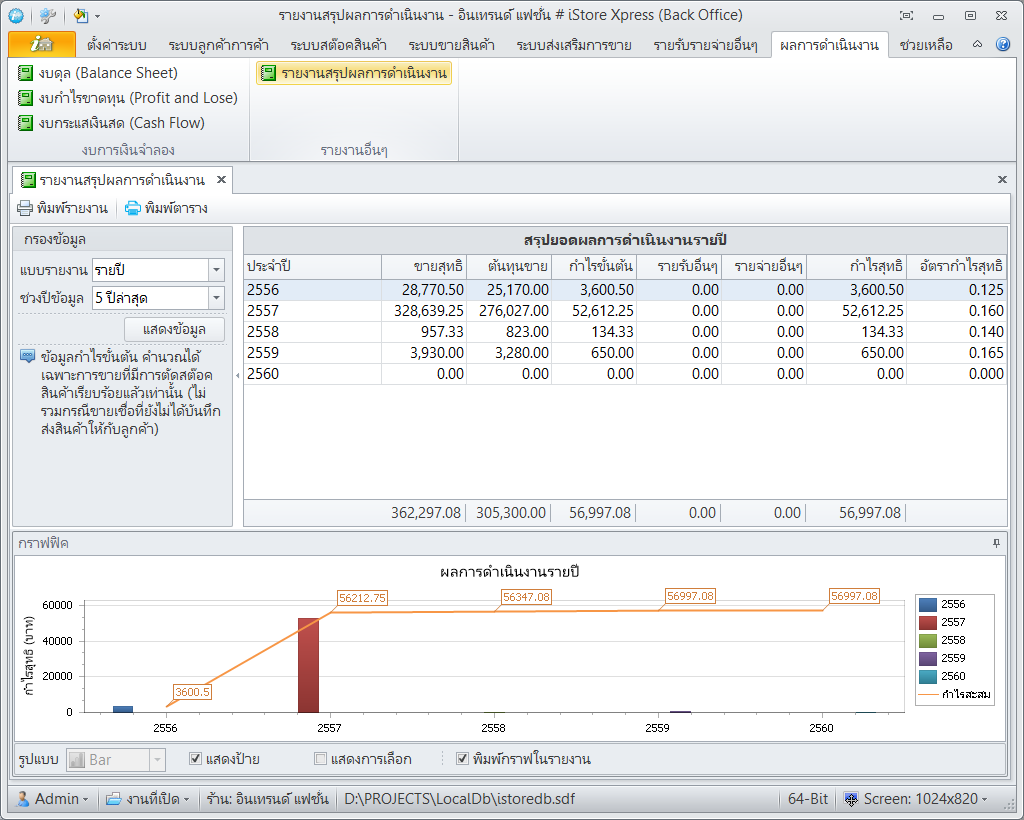Toggle the พิมพ์กราฟในรายงาน checkbox

[x=462, y=759]
